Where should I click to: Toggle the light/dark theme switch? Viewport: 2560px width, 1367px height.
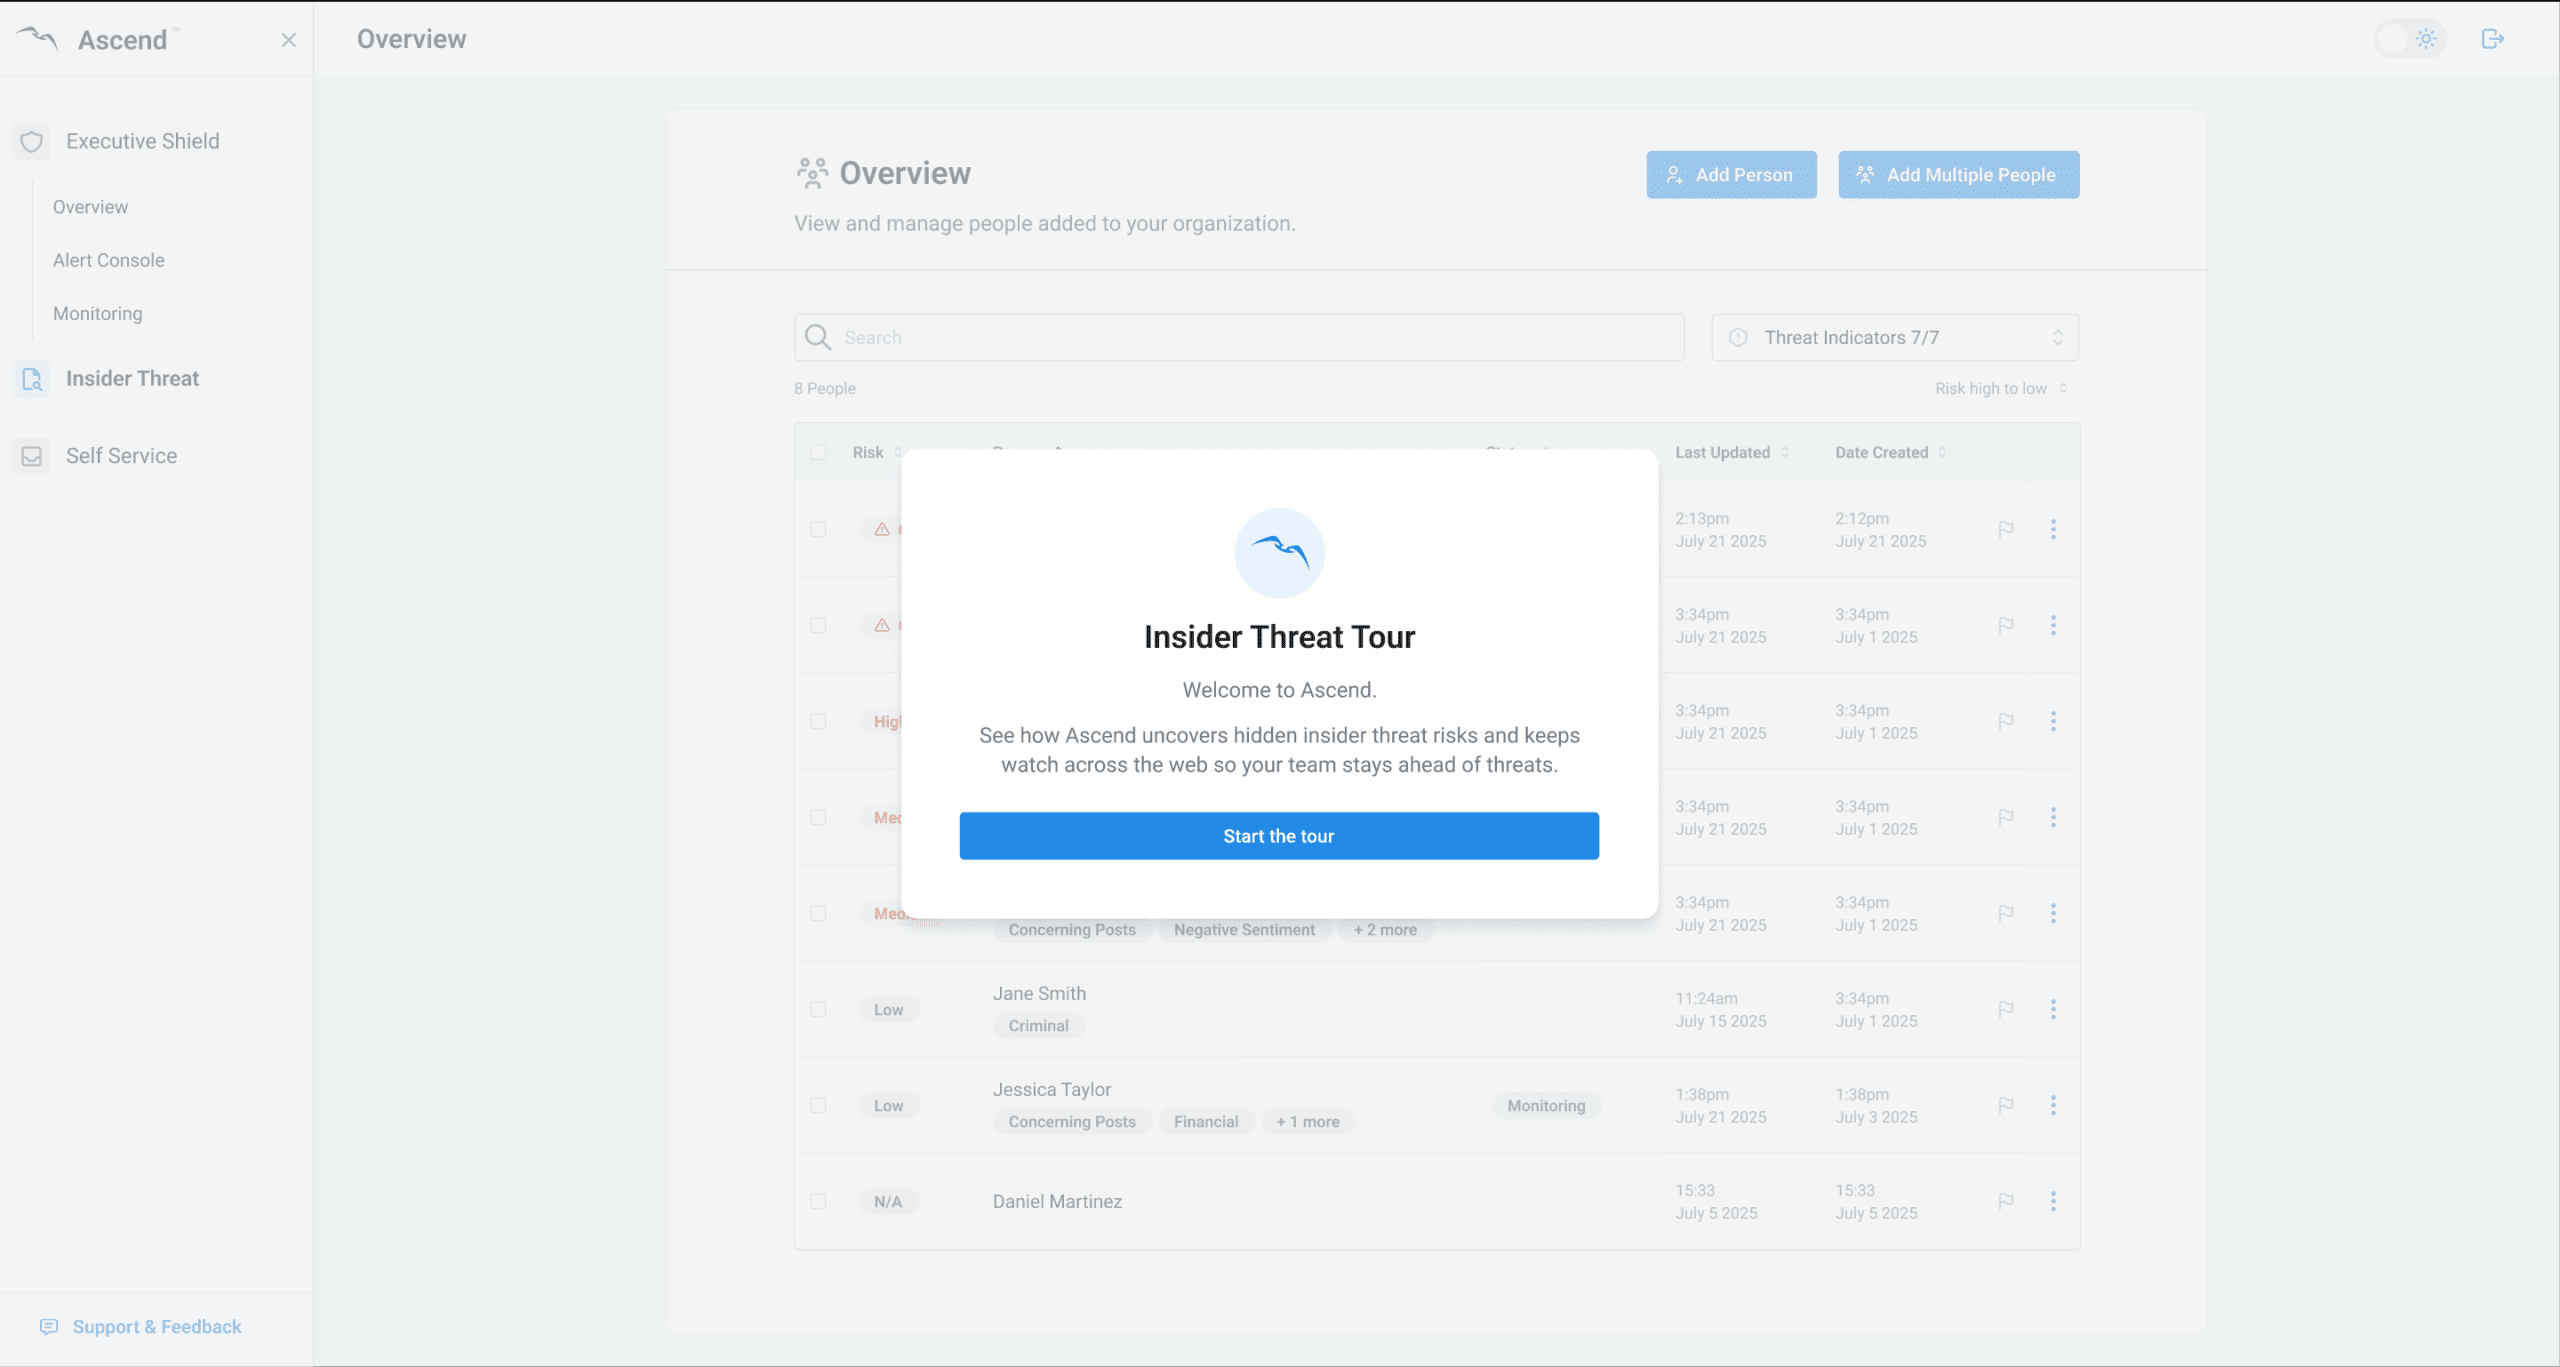(x=2409, y=39)
